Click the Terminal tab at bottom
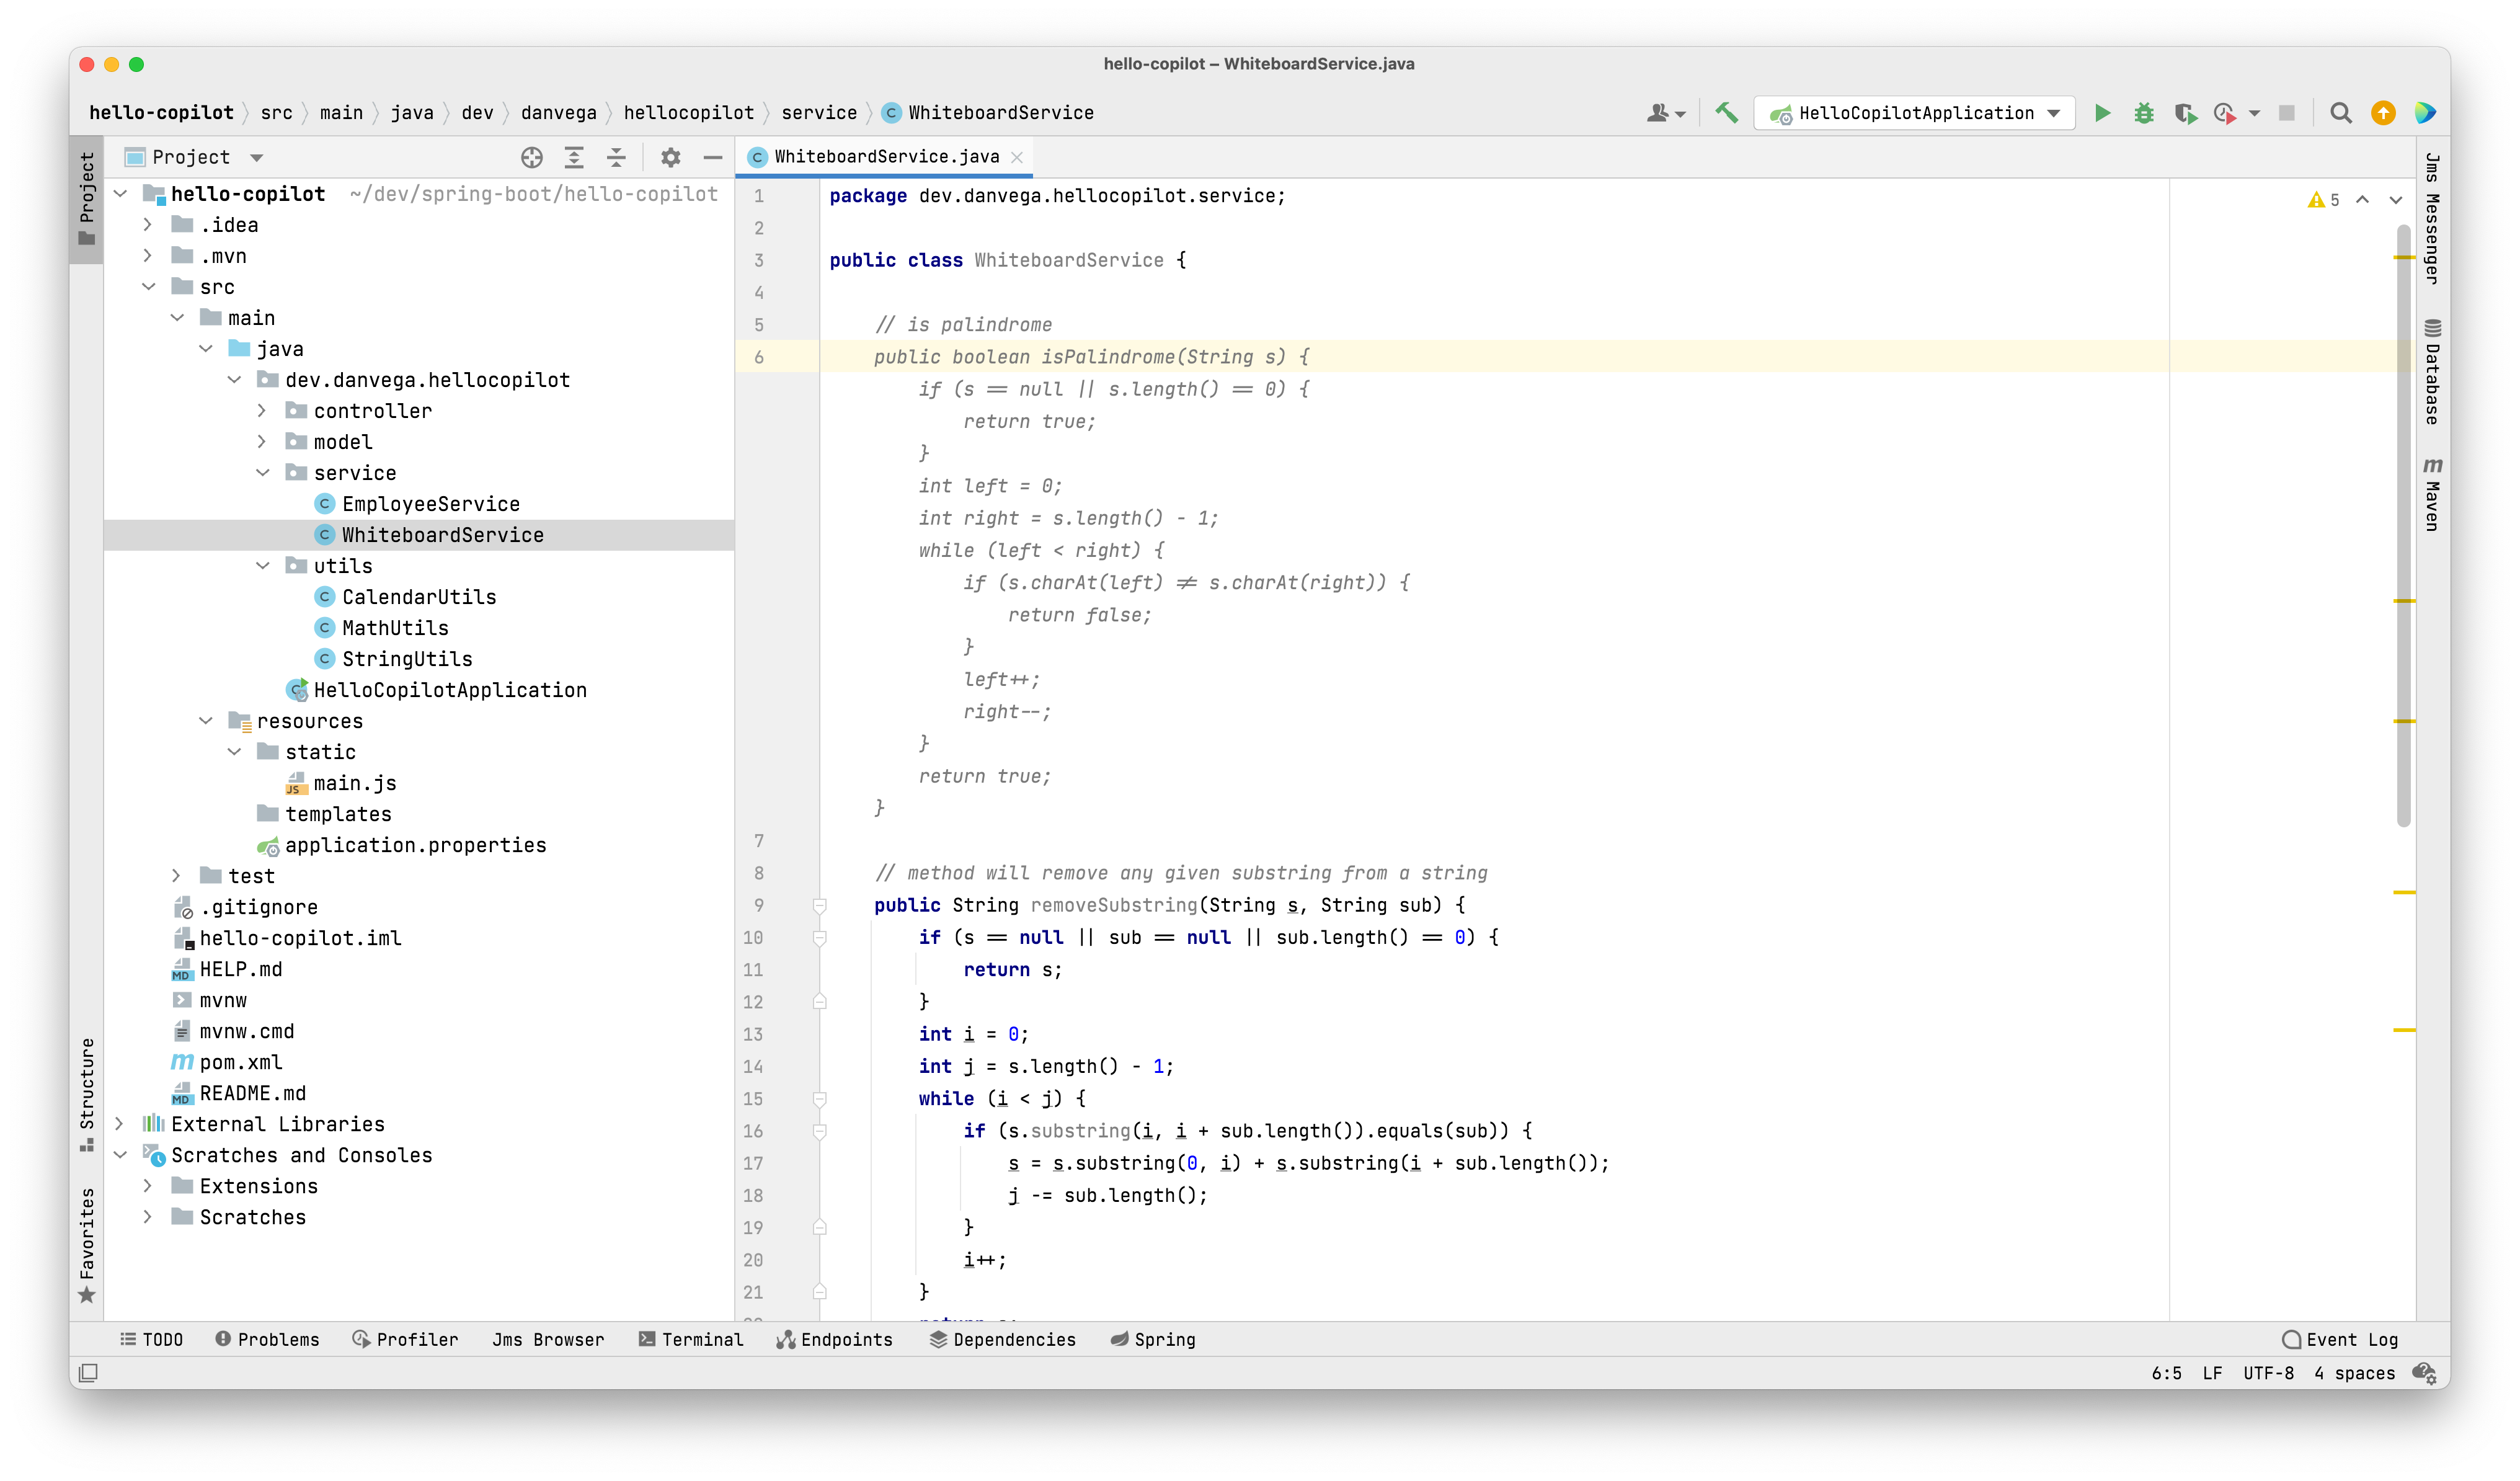2520x1481 pixels. 698,1338
